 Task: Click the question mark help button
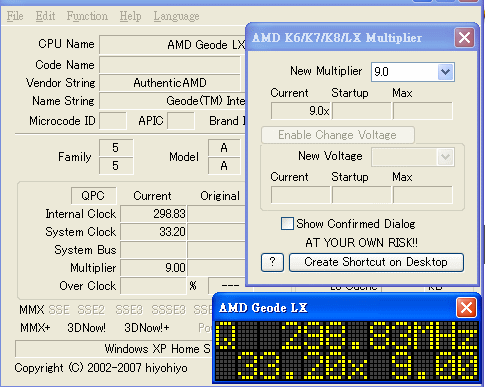[272, 262]
